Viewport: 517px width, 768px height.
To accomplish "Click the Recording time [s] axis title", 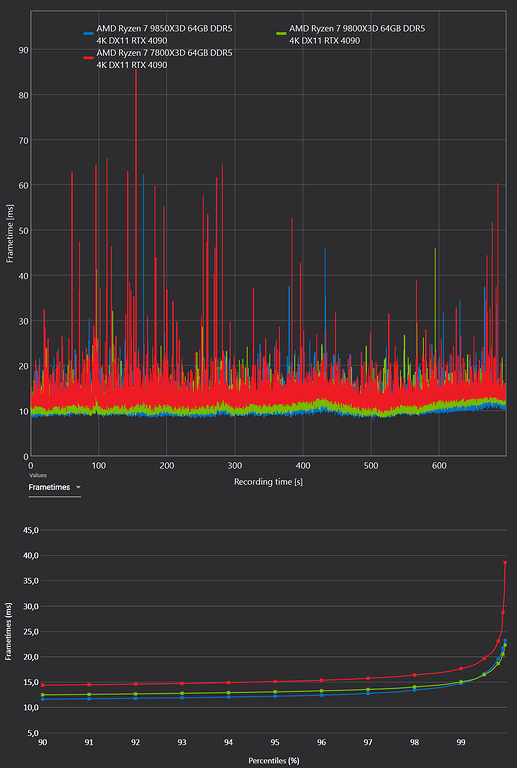I will 268,481.
